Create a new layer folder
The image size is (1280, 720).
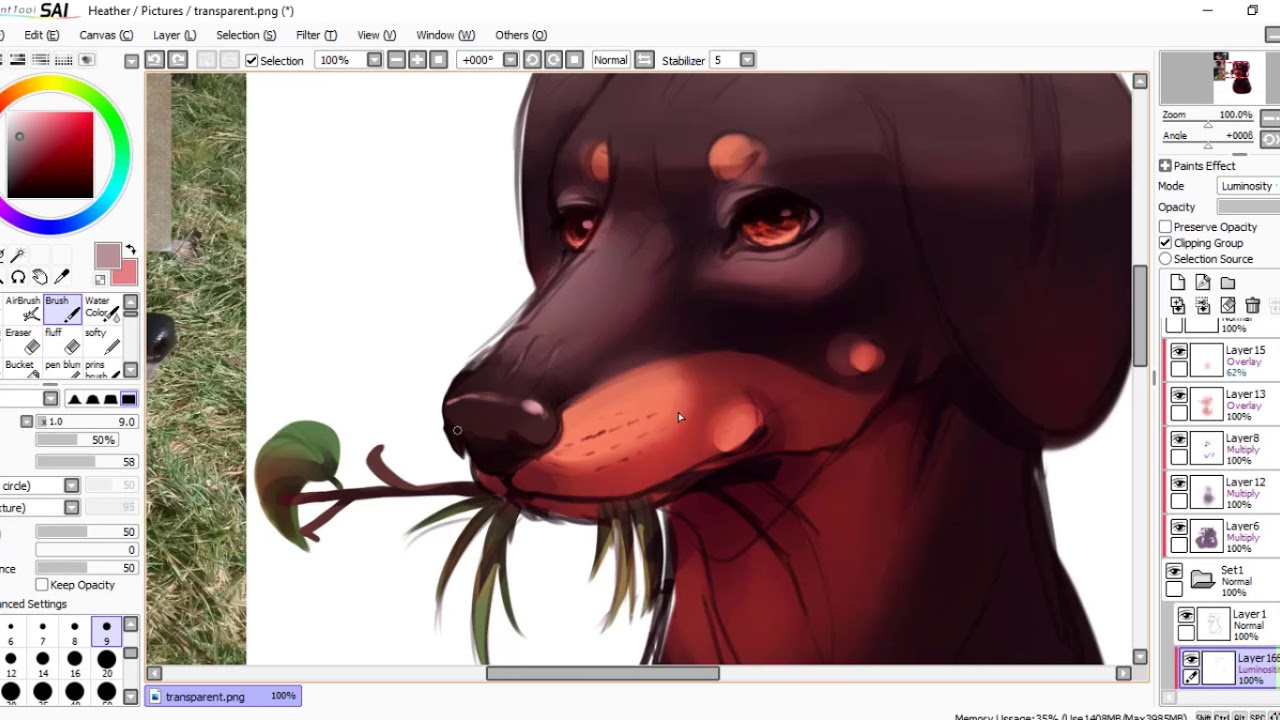pyautogui.click(x=1228, y=283)
